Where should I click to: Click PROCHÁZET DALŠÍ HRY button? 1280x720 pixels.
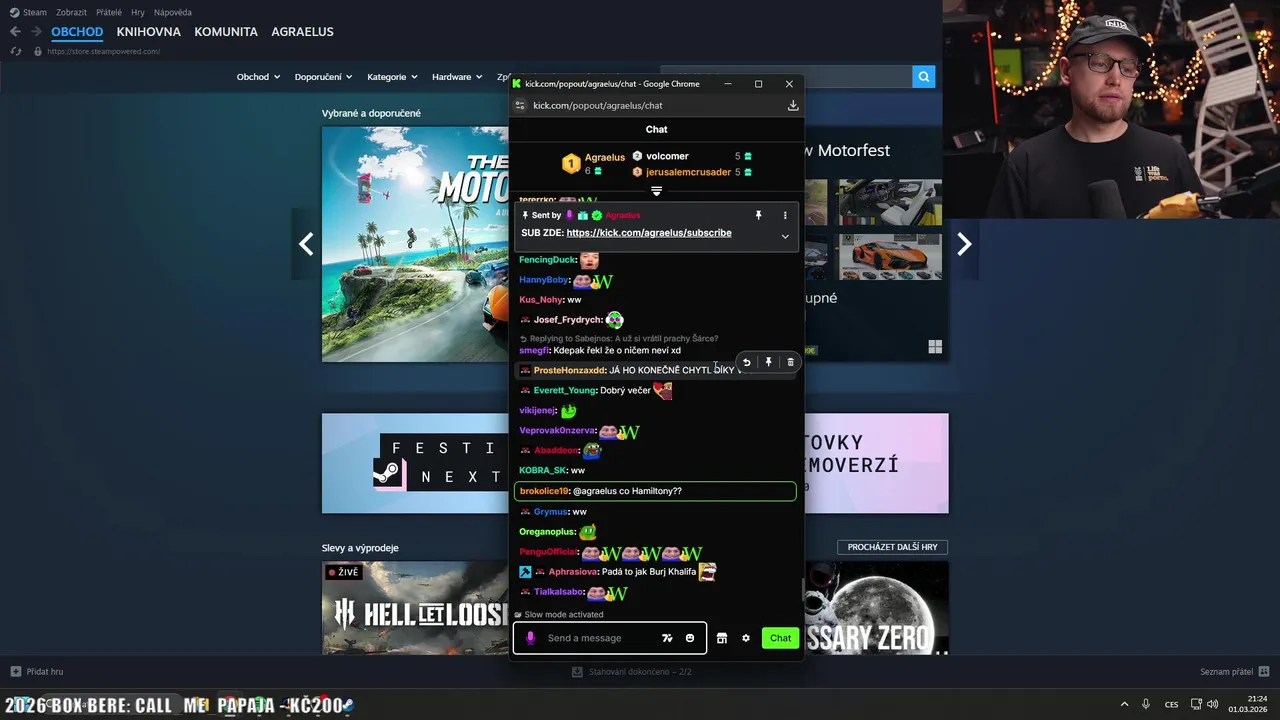[x=892, y=547]
